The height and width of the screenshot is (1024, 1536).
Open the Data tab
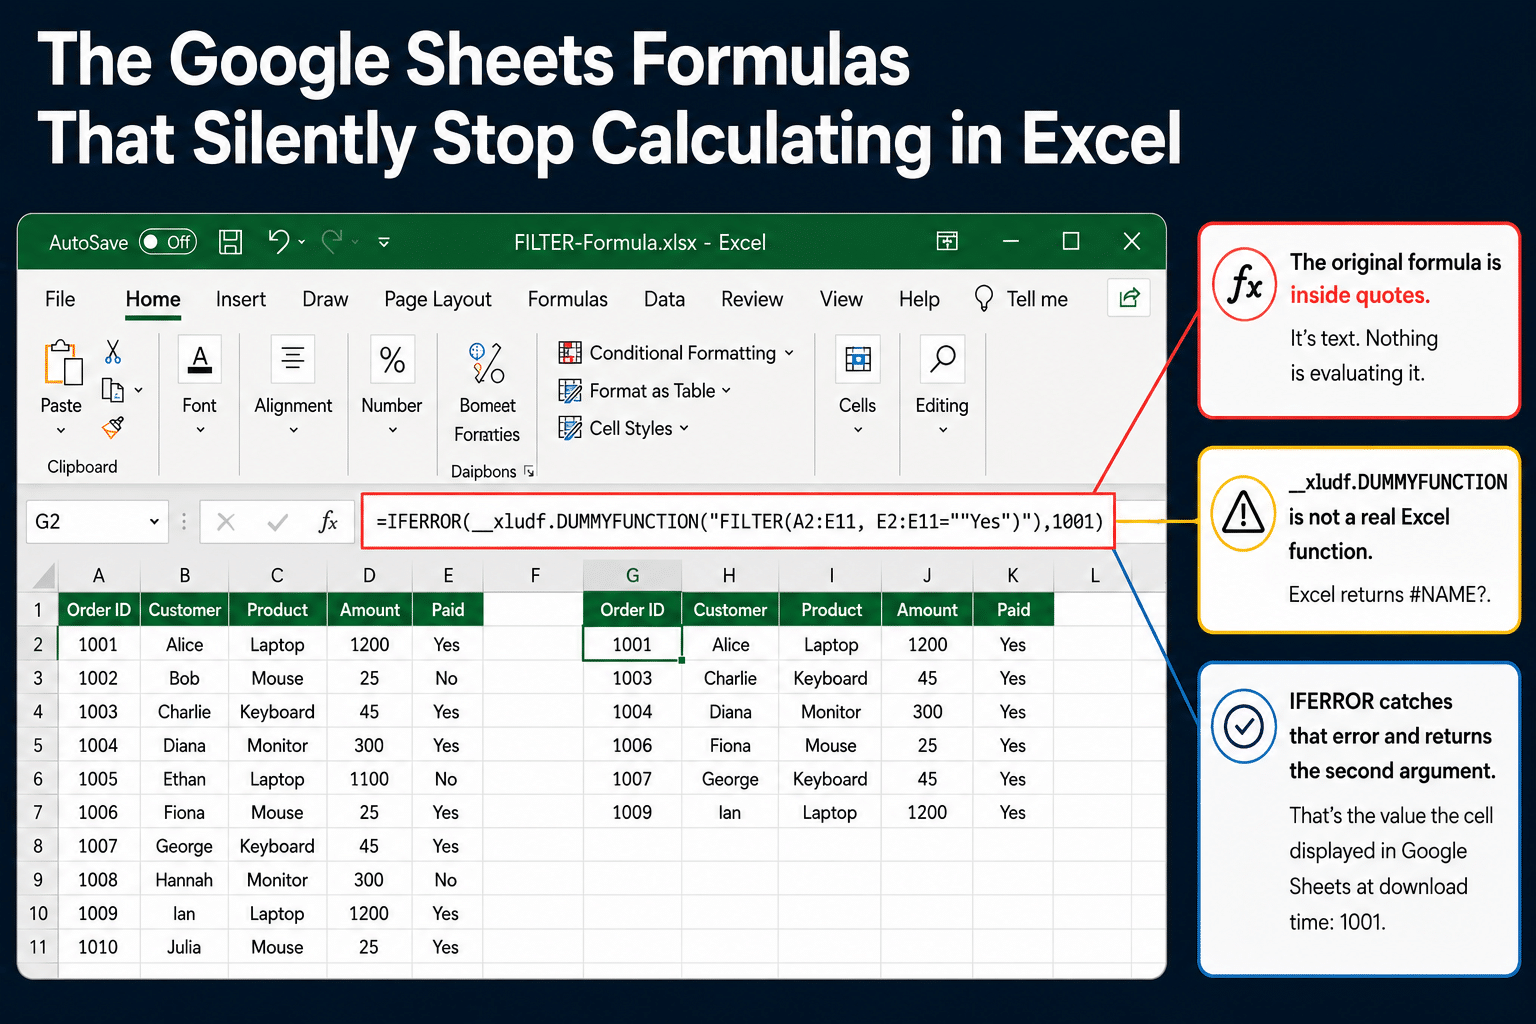(664, 299)
